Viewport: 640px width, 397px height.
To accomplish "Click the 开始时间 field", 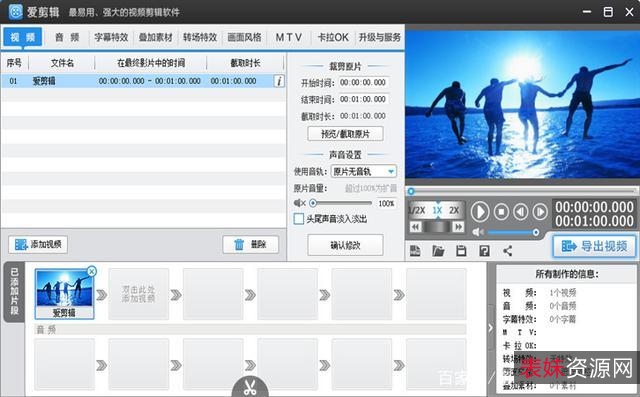I will coord(363,82).
